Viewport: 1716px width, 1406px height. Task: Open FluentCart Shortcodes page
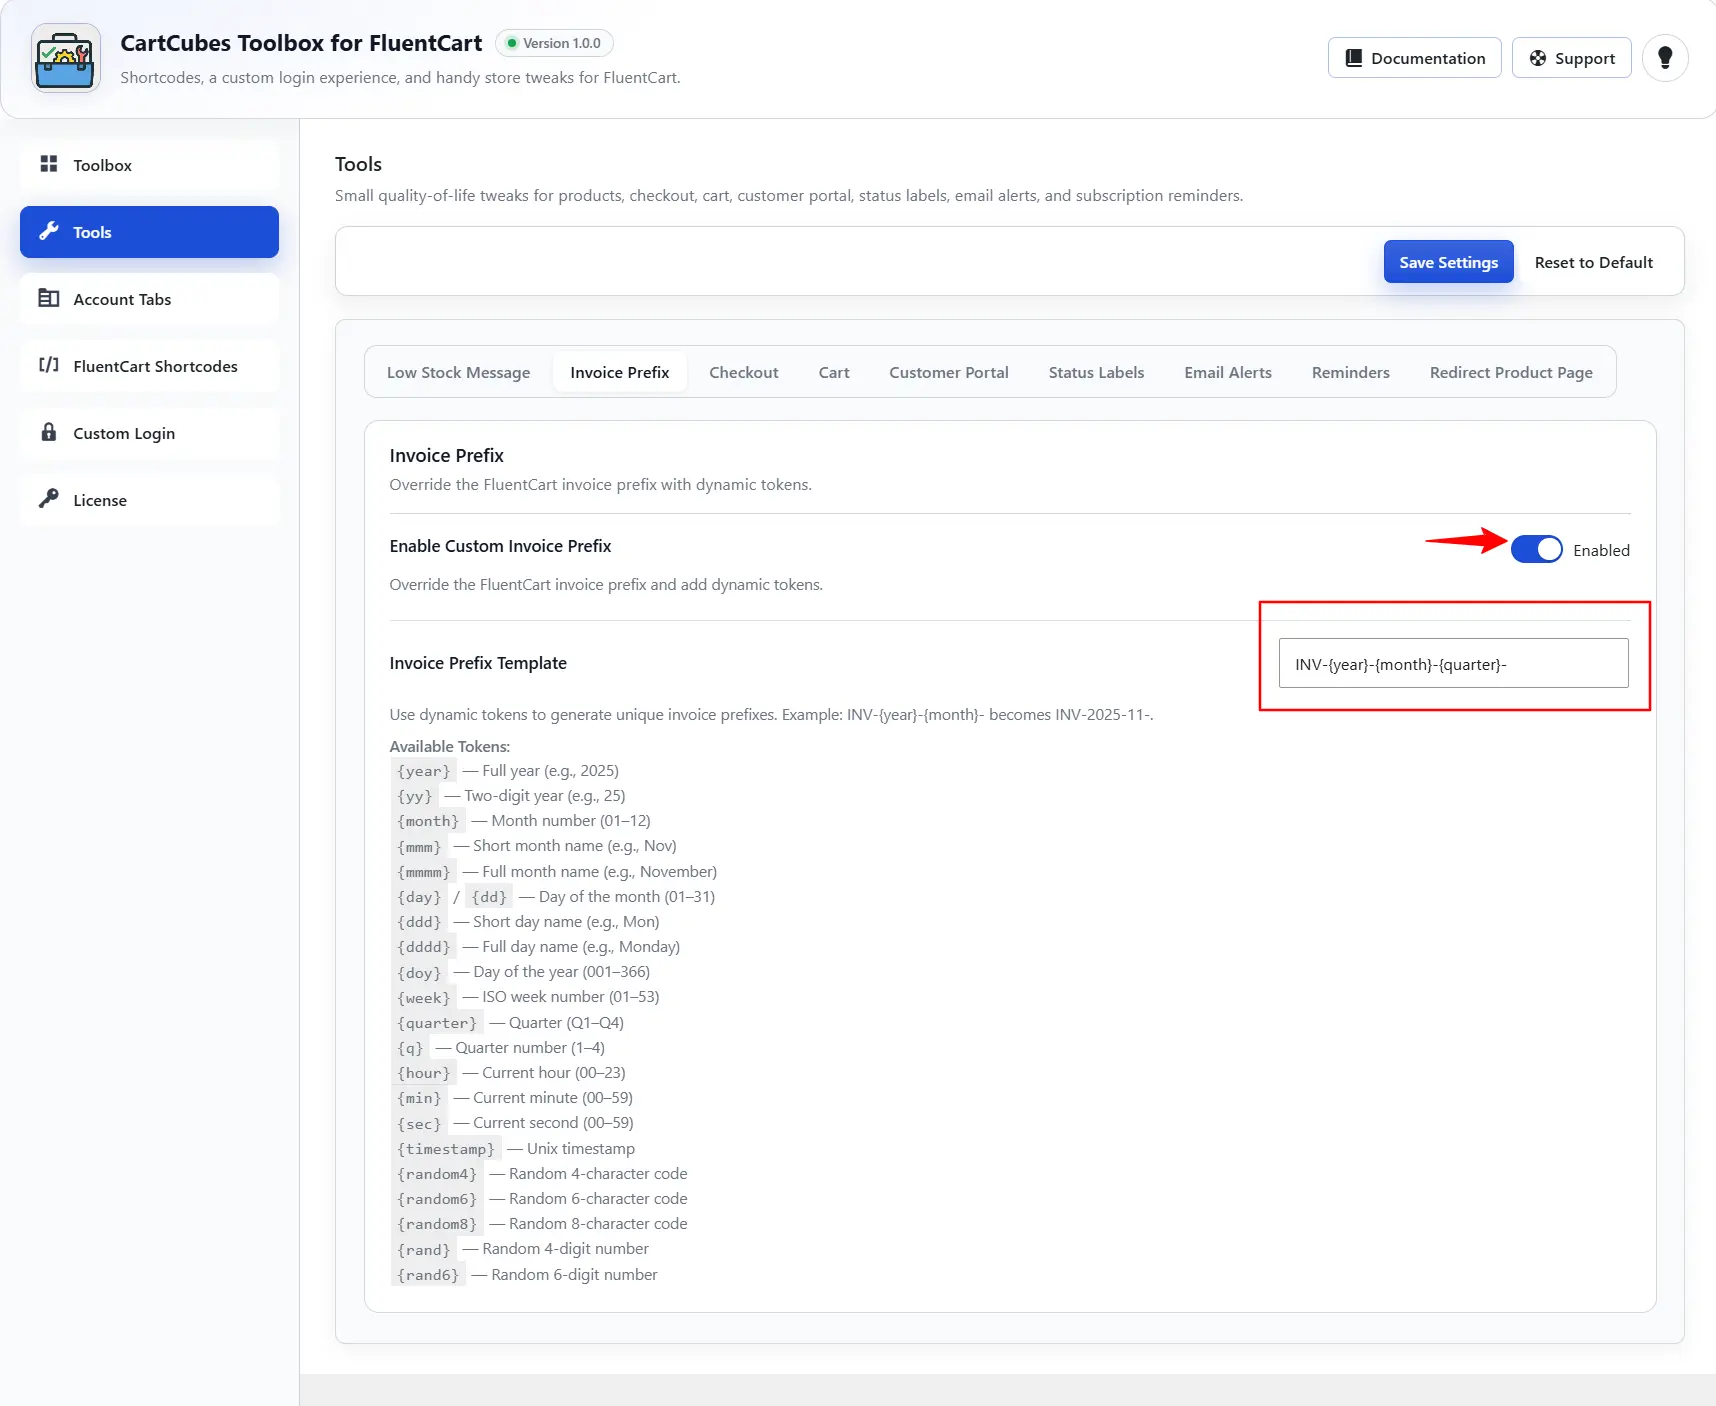[149, 366]
